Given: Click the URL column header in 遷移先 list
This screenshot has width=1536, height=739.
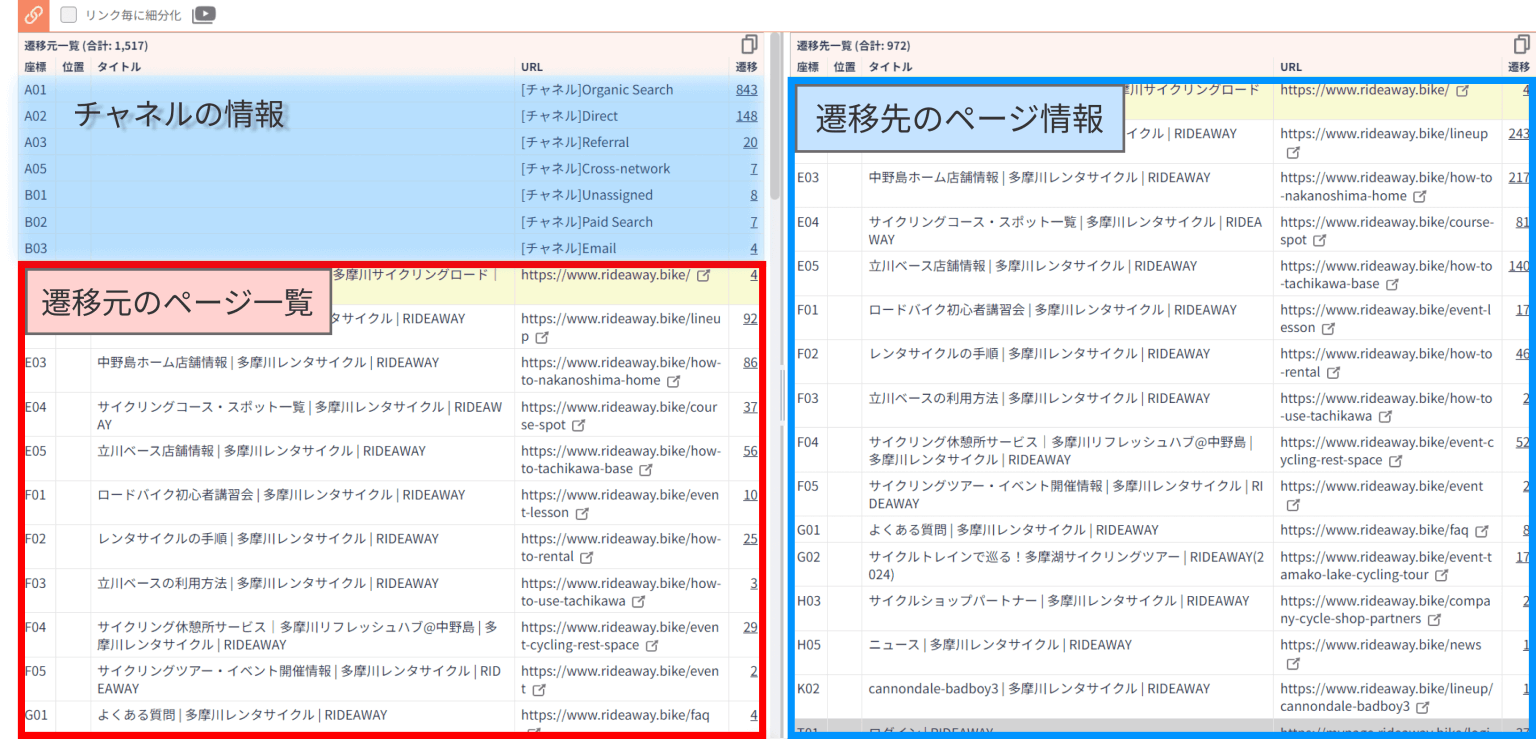Looking at the screenshot, I should (1291, 67).
